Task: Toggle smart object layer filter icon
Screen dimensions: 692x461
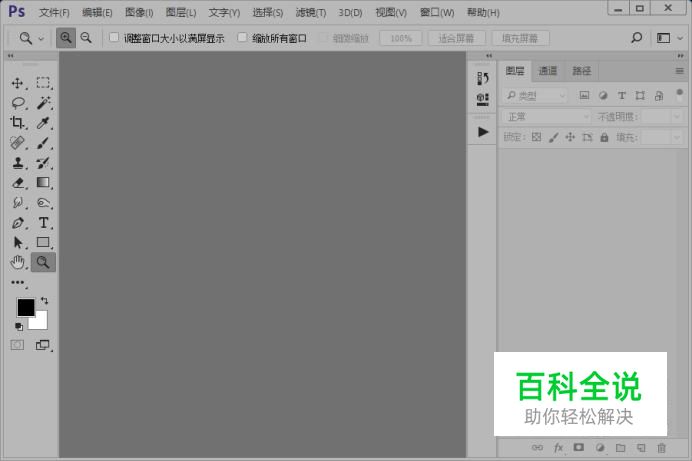Action: click(659, 95)
